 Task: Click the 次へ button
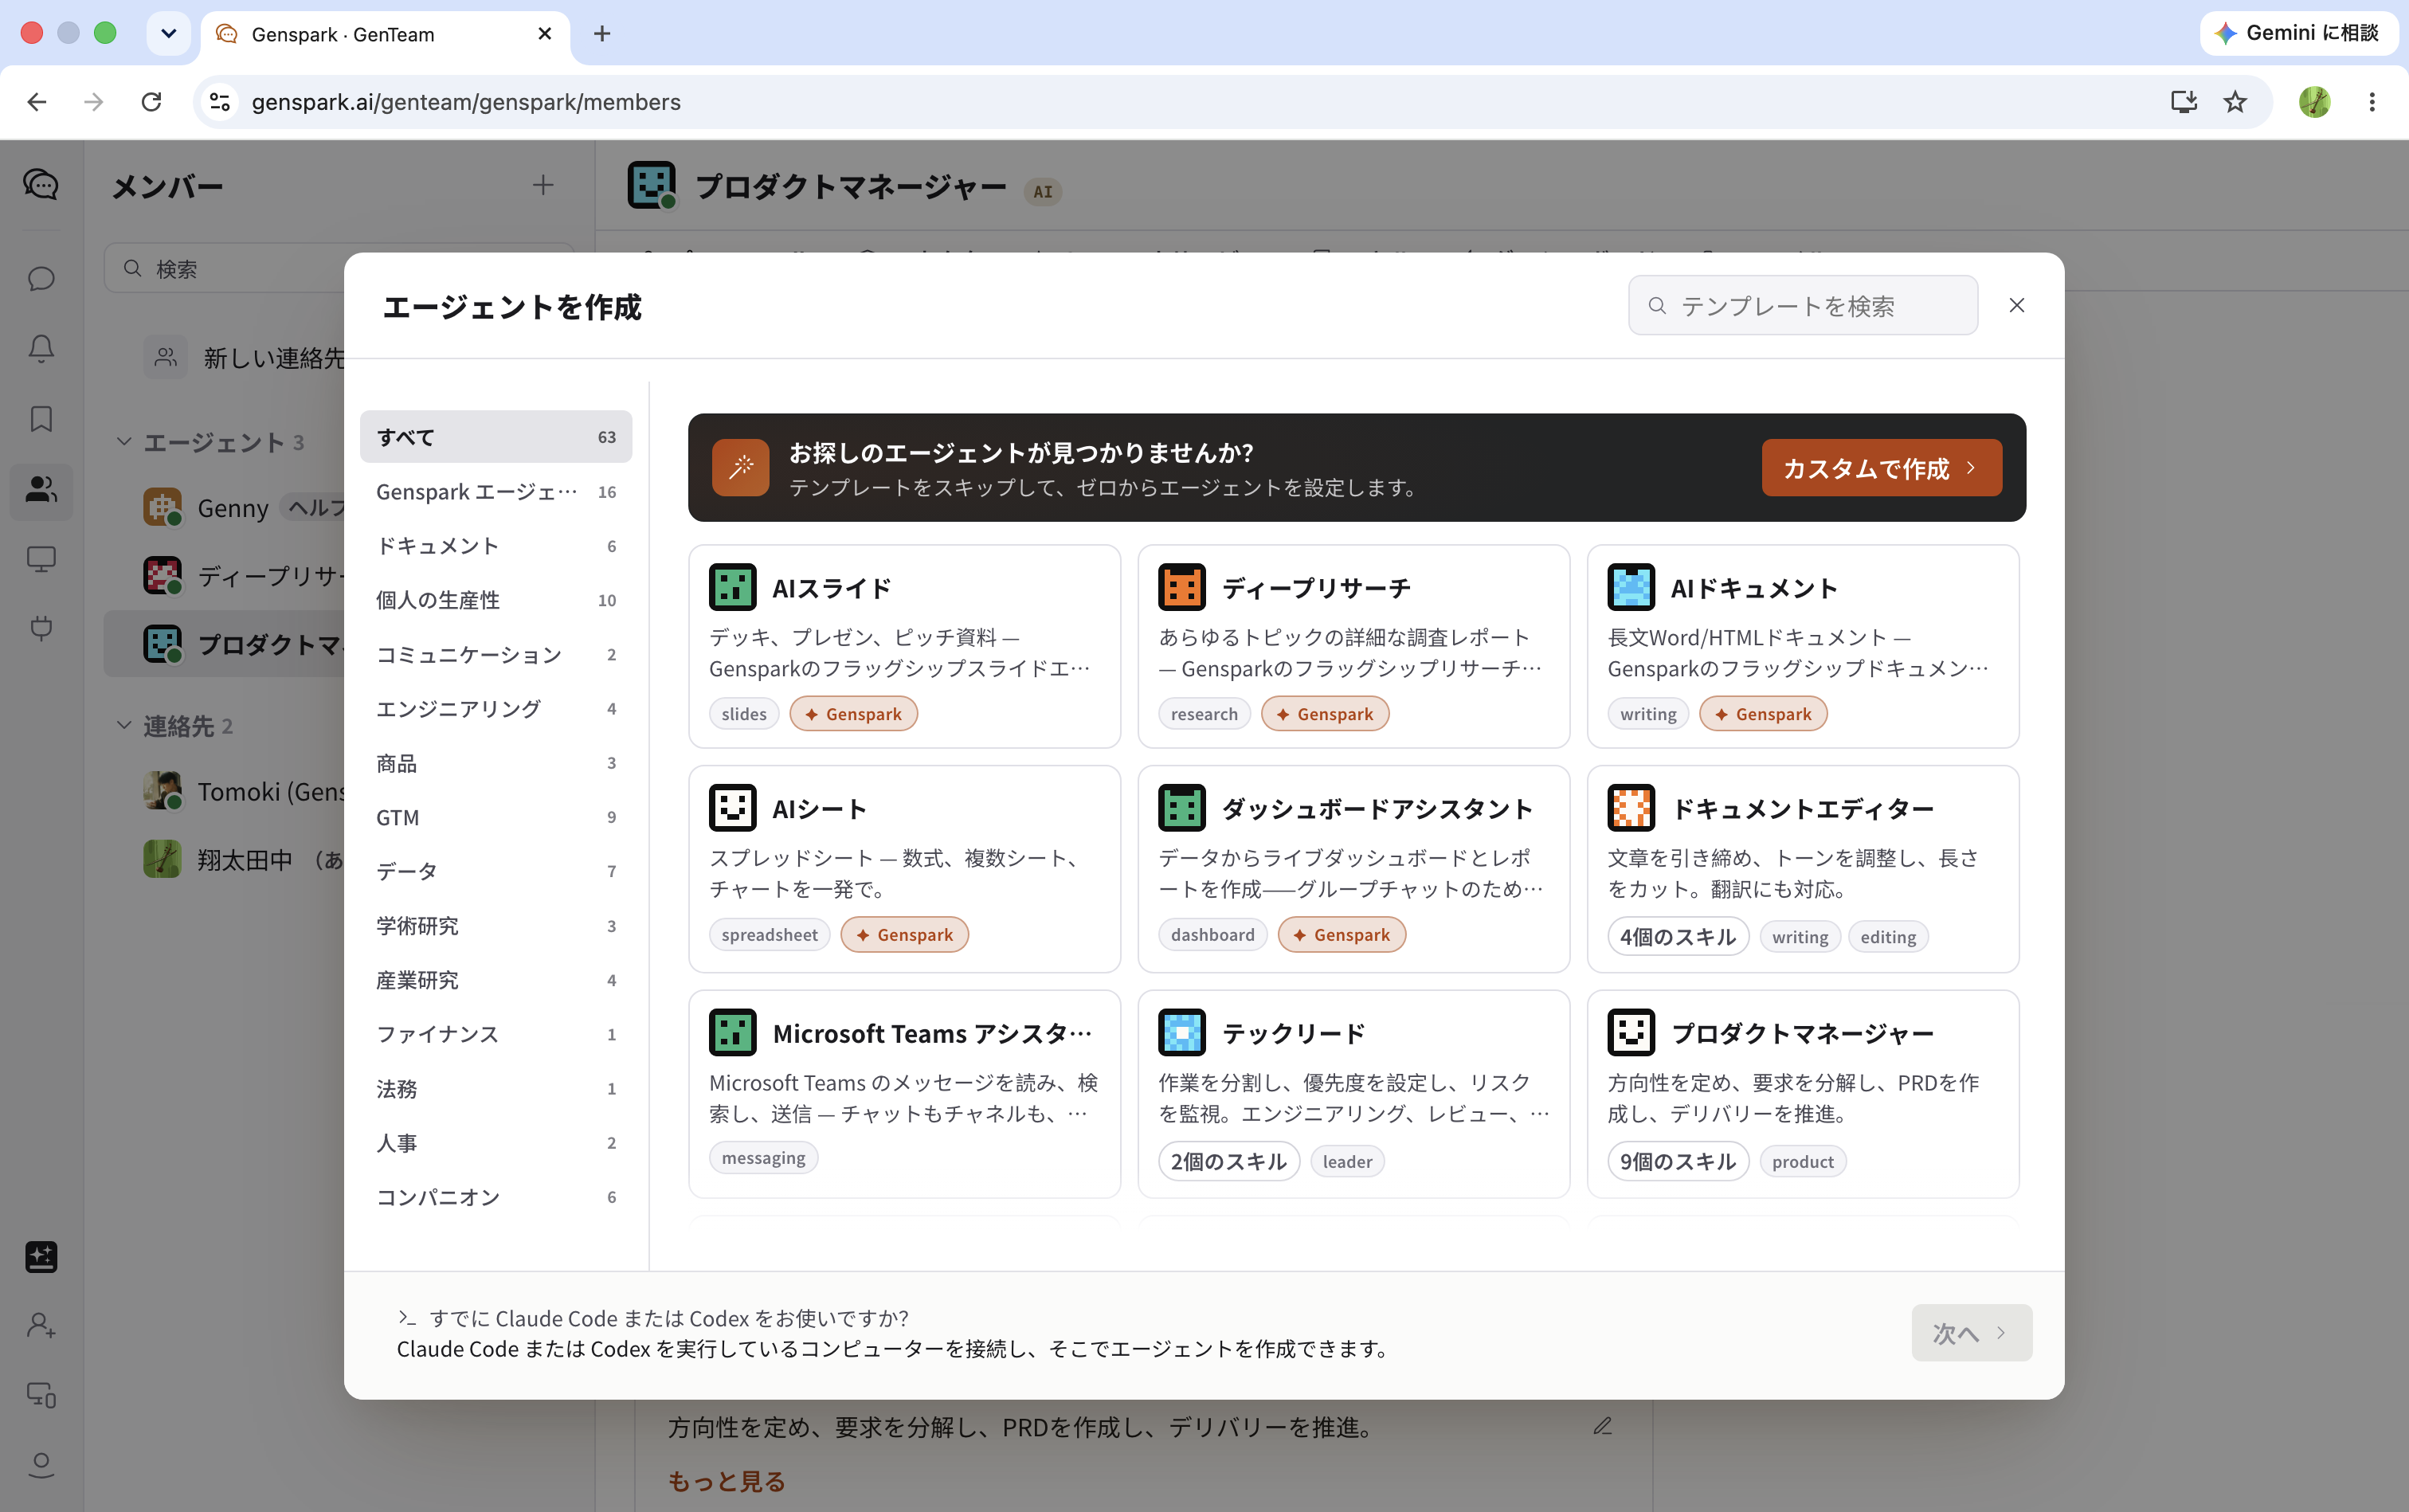(1971, 1333)
